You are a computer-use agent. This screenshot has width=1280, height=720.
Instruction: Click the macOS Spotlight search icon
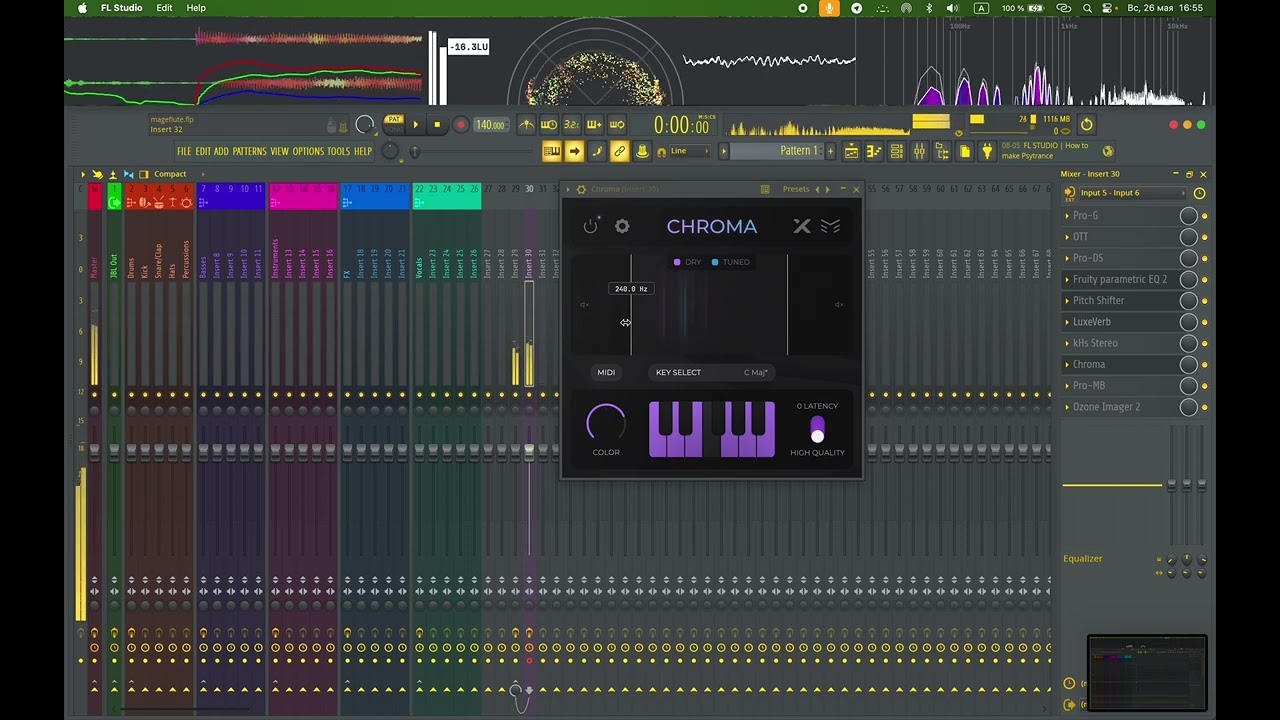[1087, 8]
